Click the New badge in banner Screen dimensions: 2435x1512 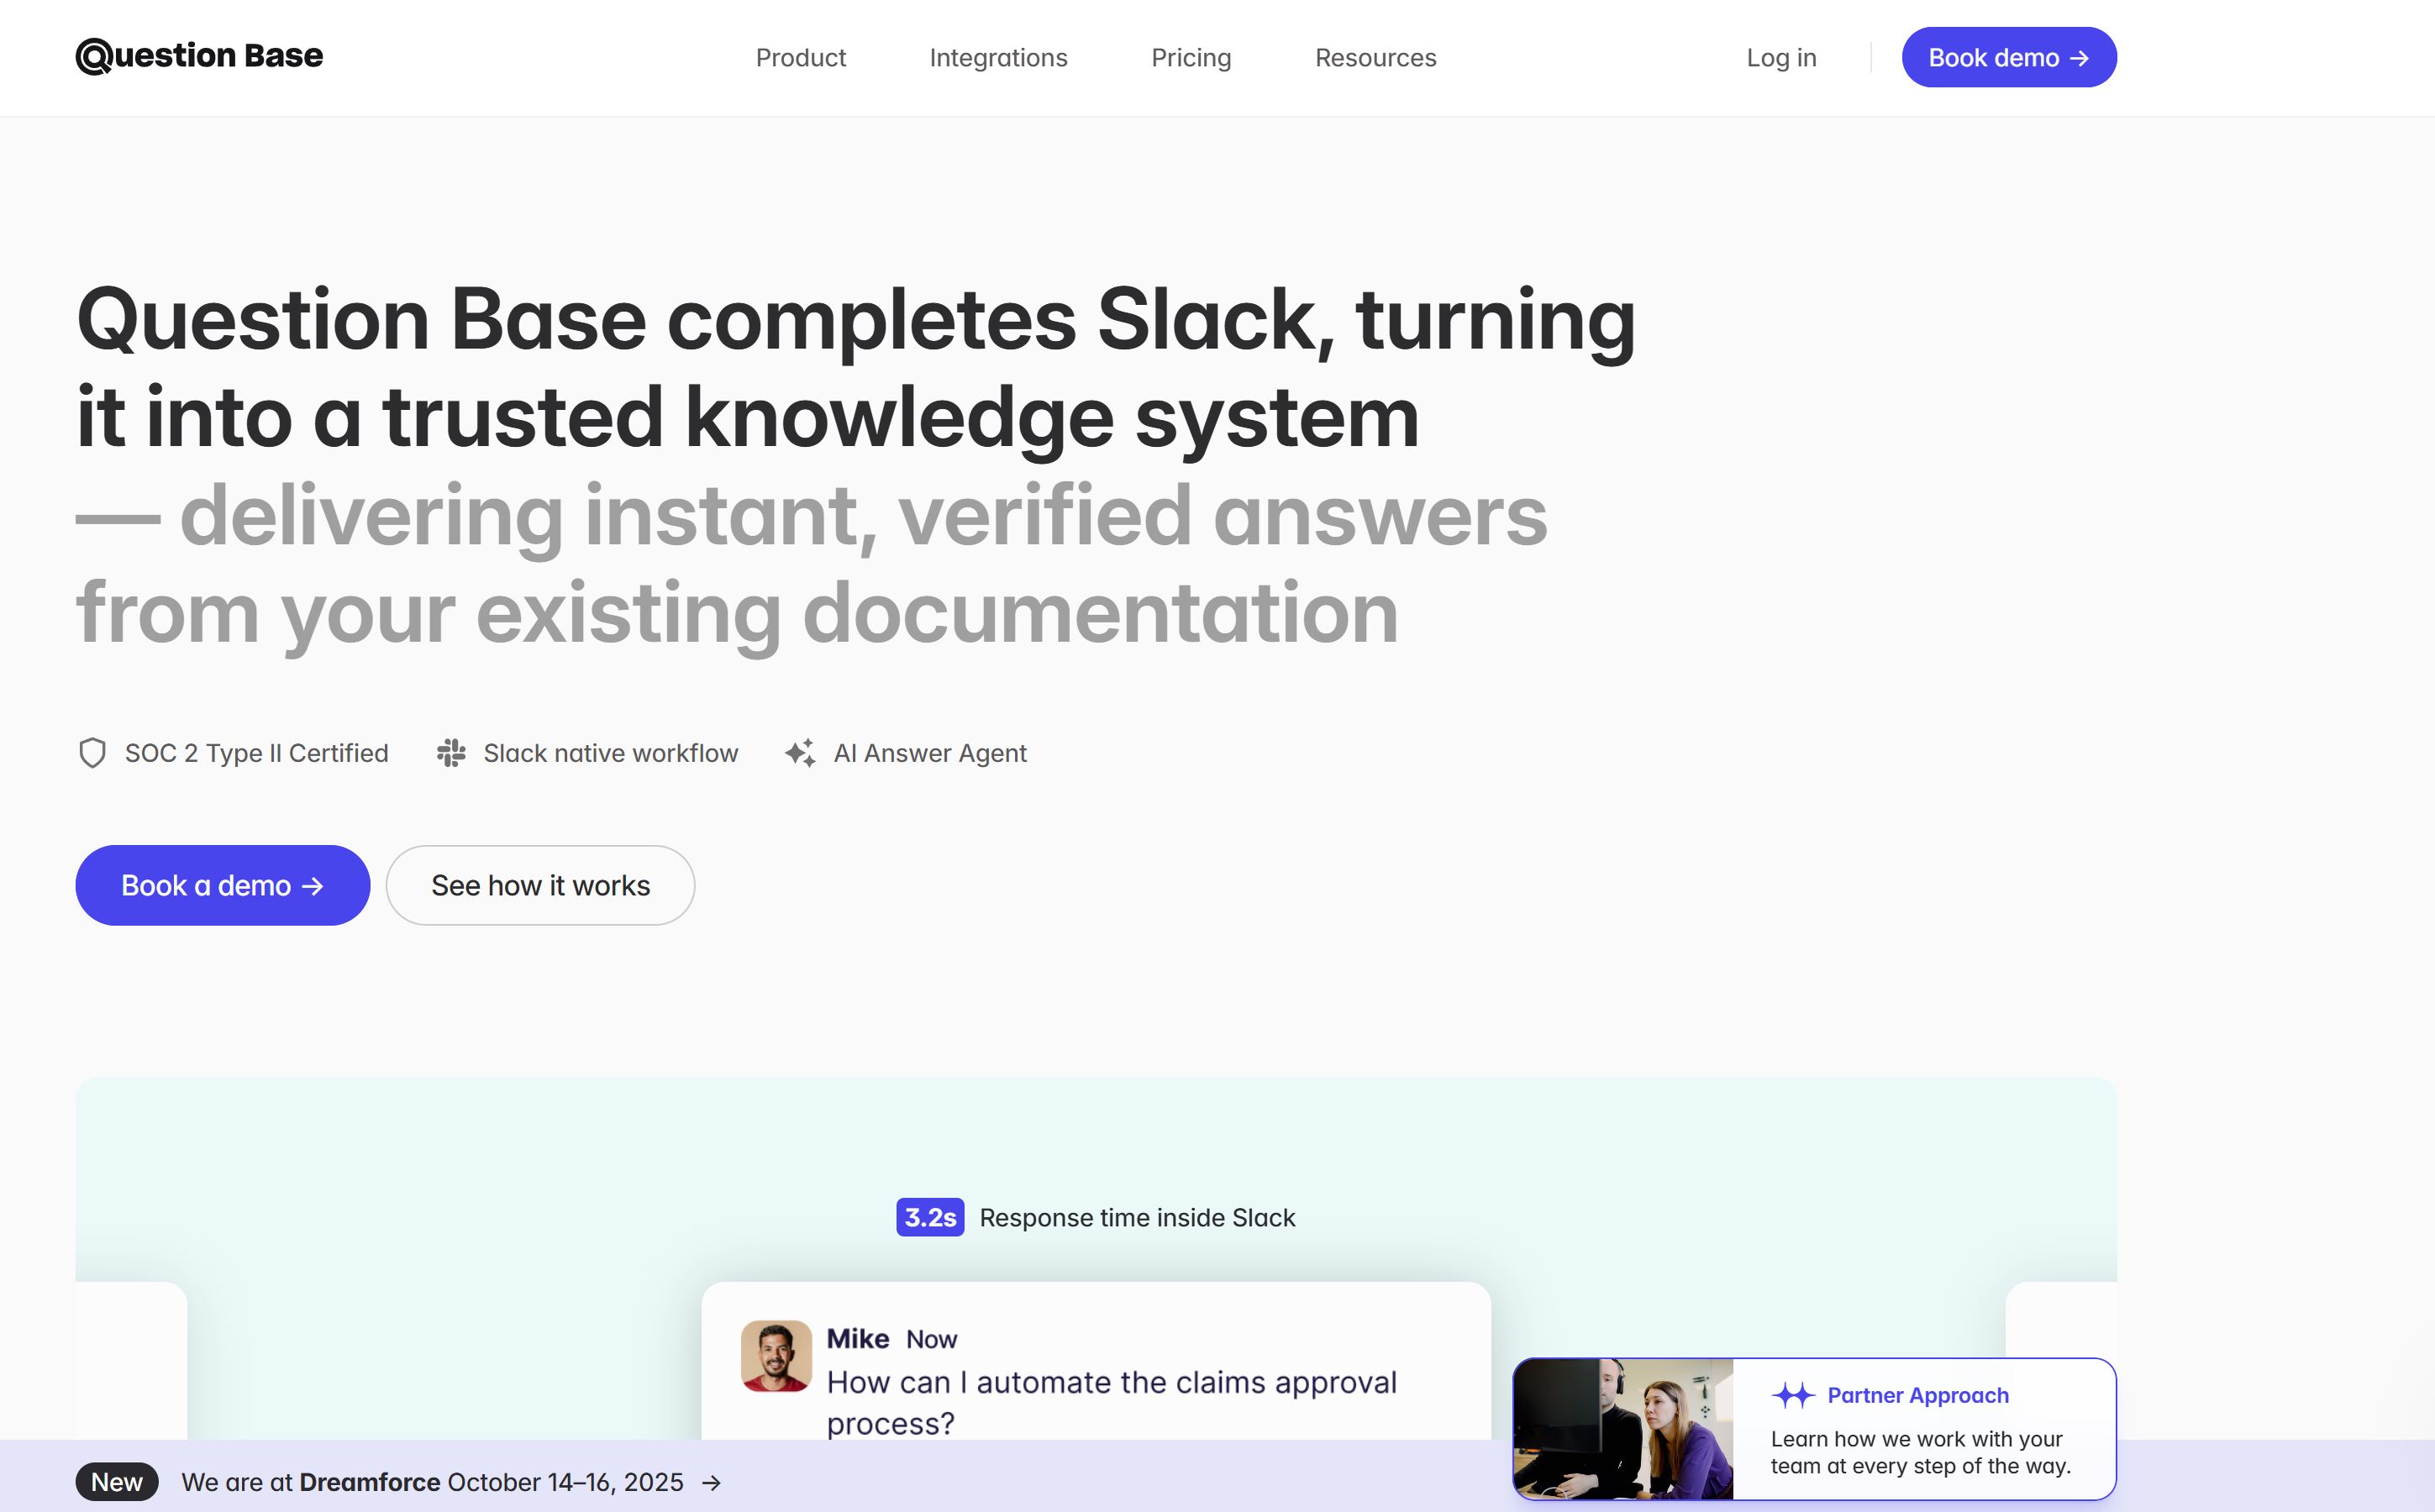[x=117, y=1481]
